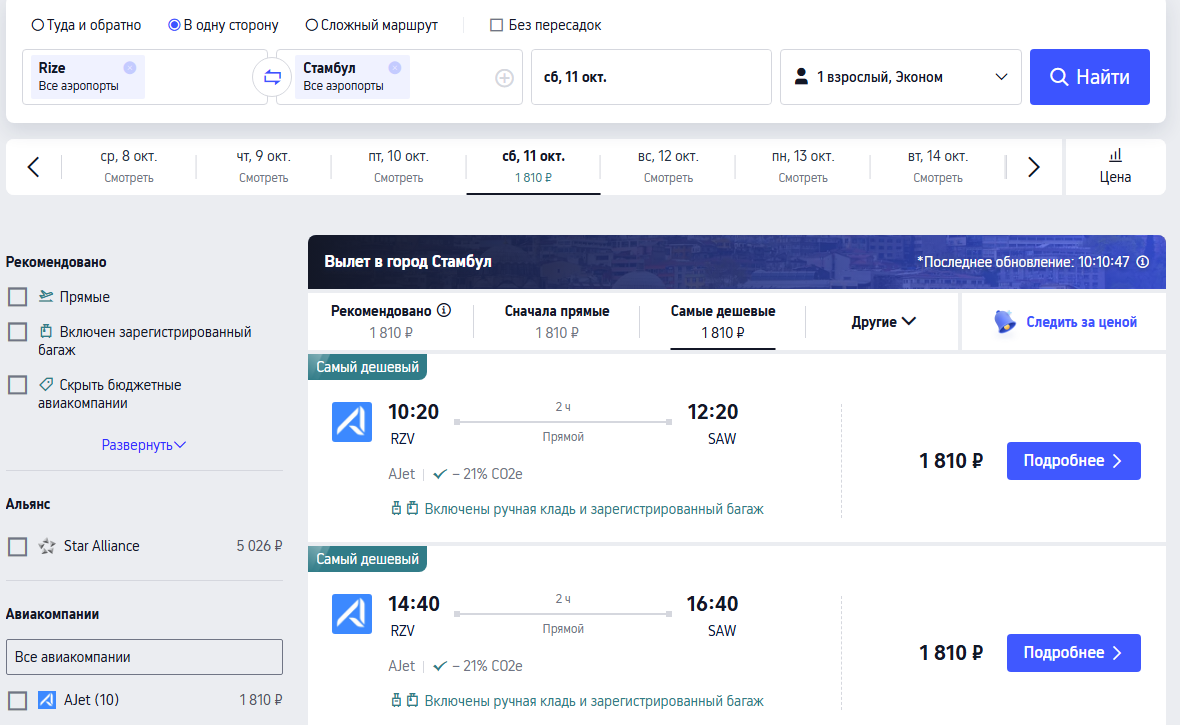Click the Стамбул destination field
This screenshot has height=725, width=1180.
(400, 77)
